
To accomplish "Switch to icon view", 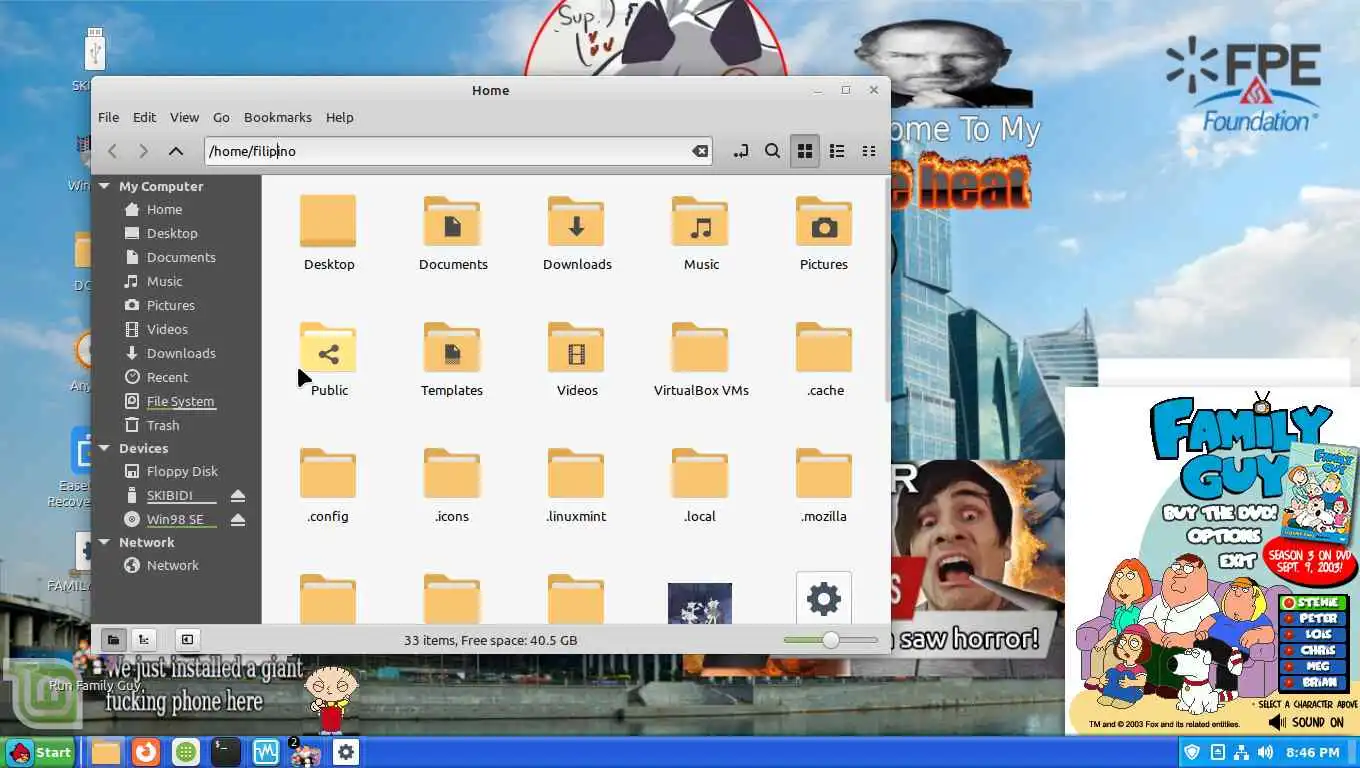I will tap(804, 151).
